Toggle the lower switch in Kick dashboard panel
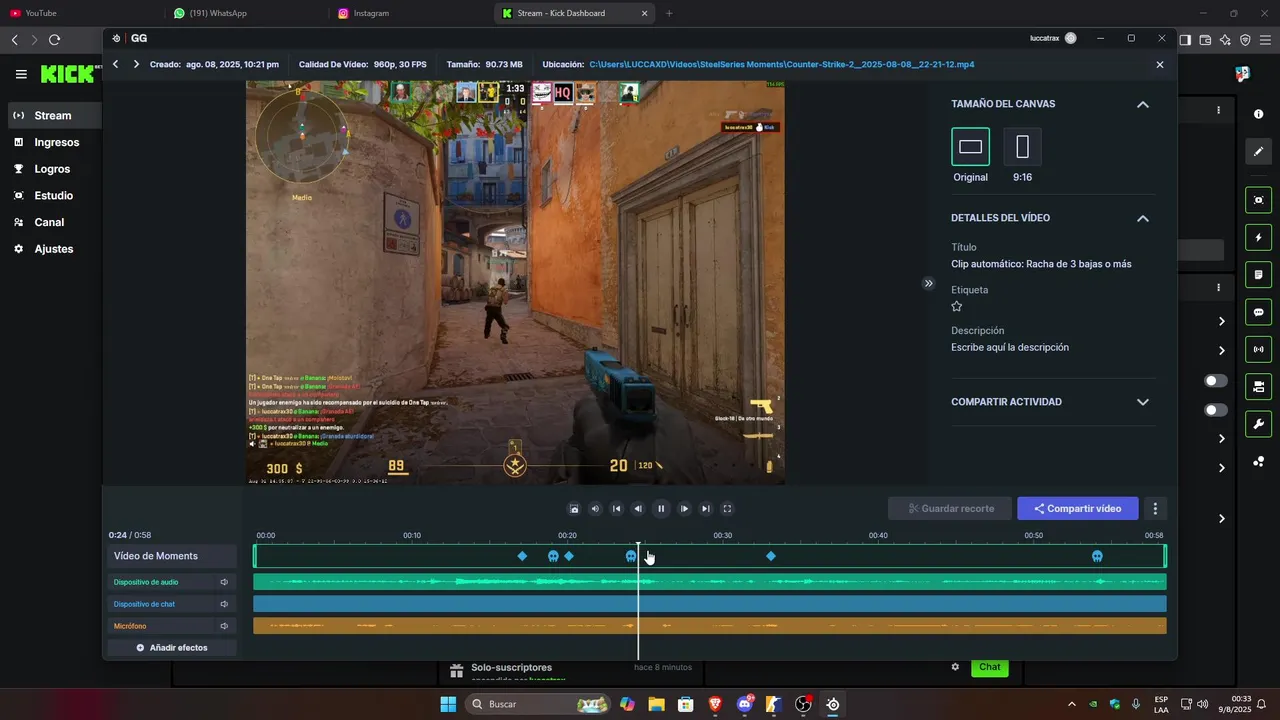The image size is (1280, 720). 1216,410
